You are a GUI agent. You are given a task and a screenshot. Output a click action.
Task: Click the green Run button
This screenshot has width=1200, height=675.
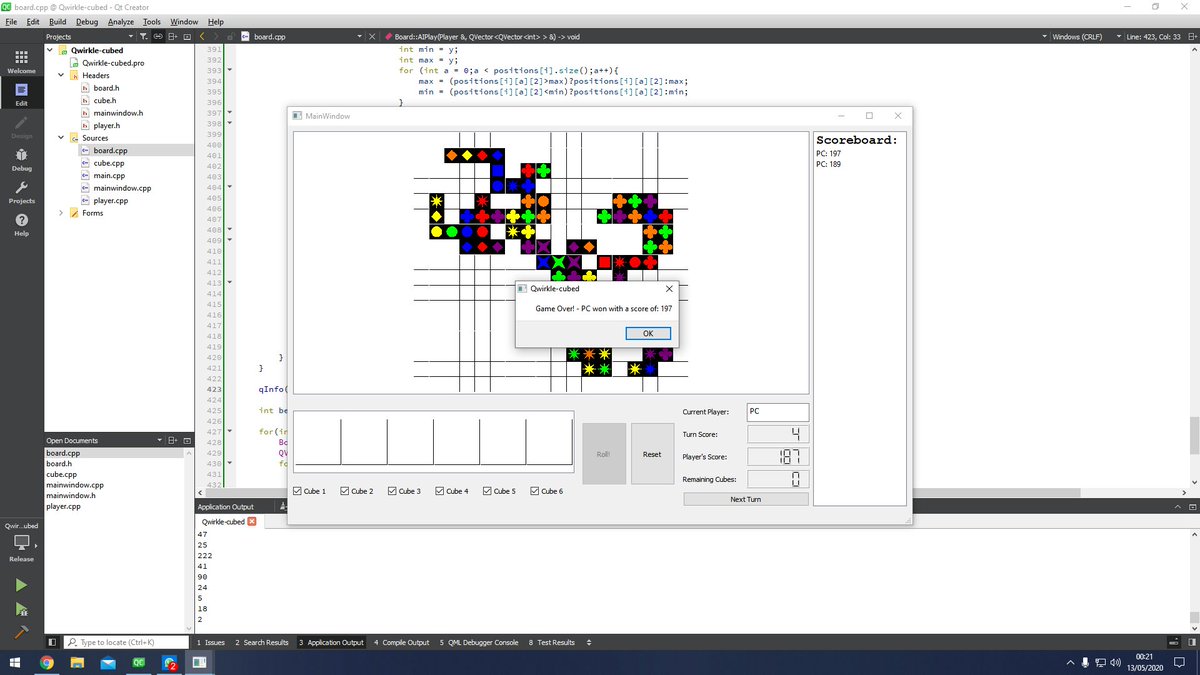coord(21,585)
